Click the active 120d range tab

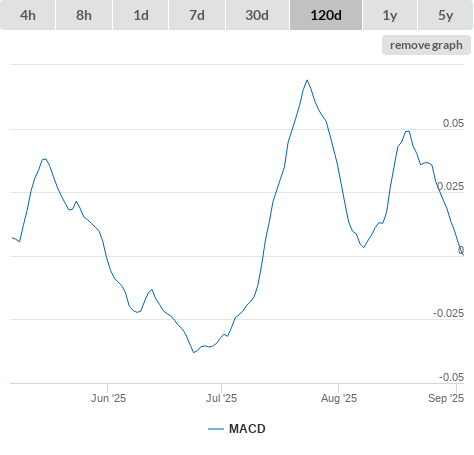click(326, 15)
